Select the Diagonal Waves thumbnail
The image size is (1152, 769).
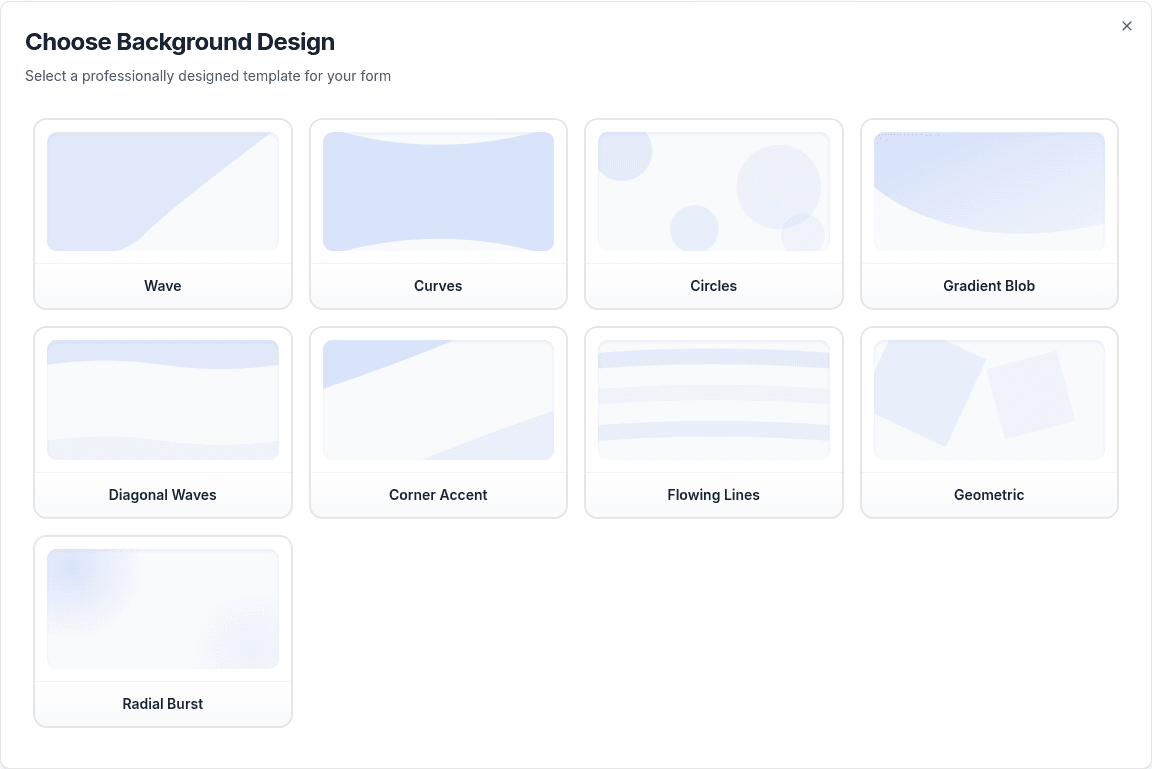[x=163, y=399]
